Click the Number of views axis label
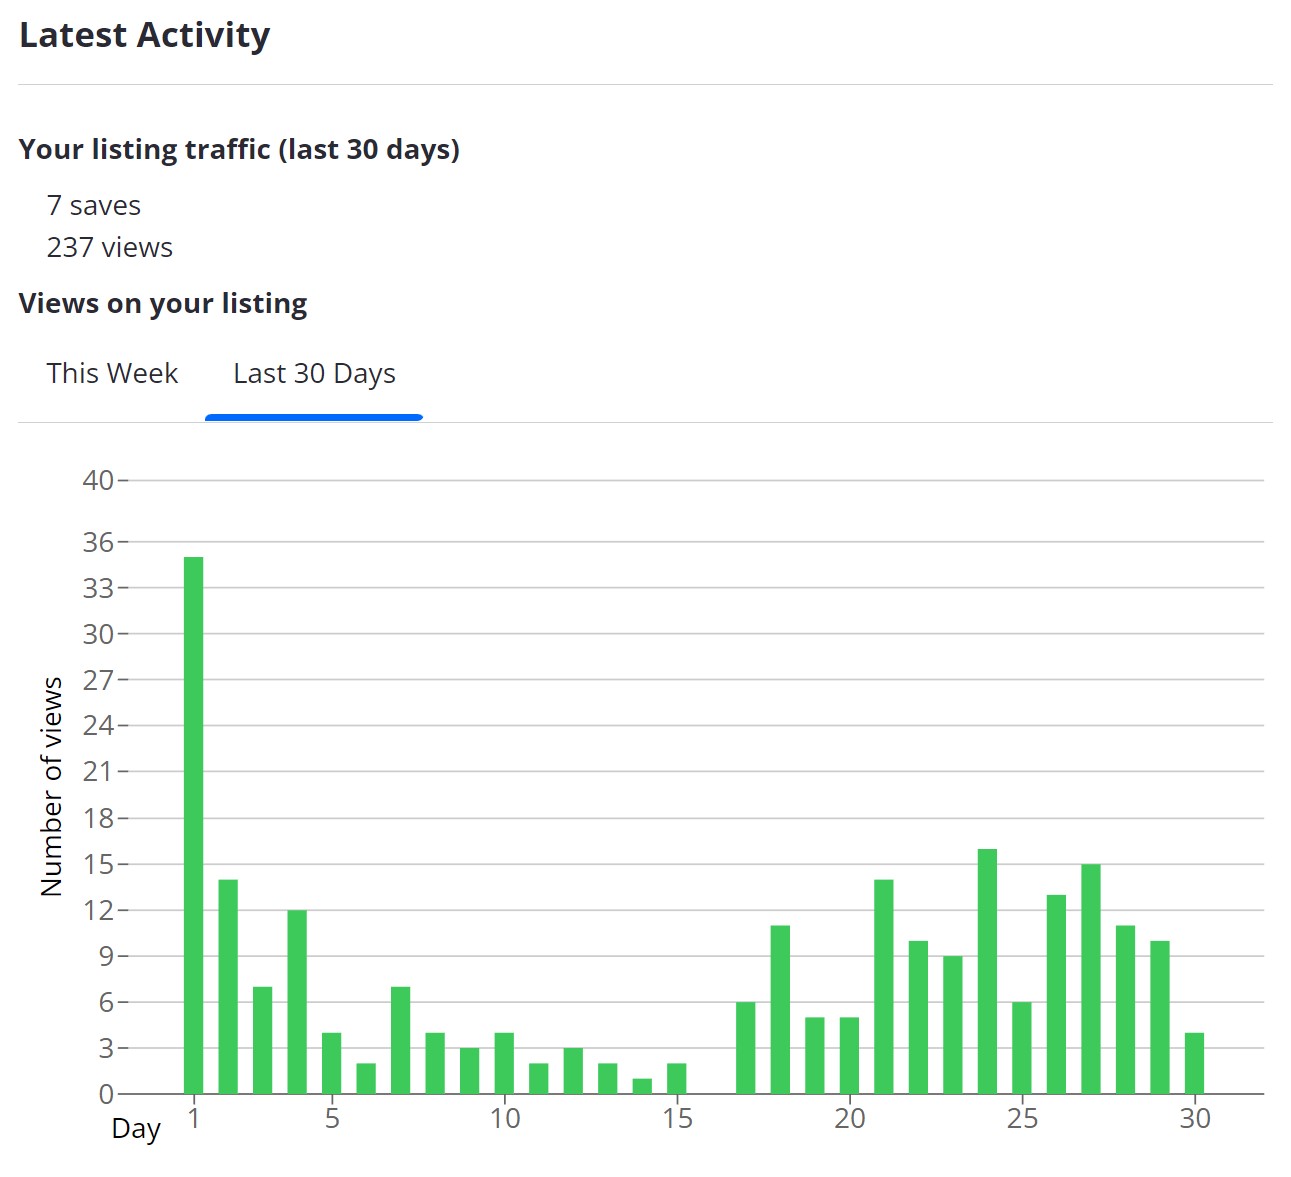Screen dimensions: 1291x1177 tap(52, 786)
